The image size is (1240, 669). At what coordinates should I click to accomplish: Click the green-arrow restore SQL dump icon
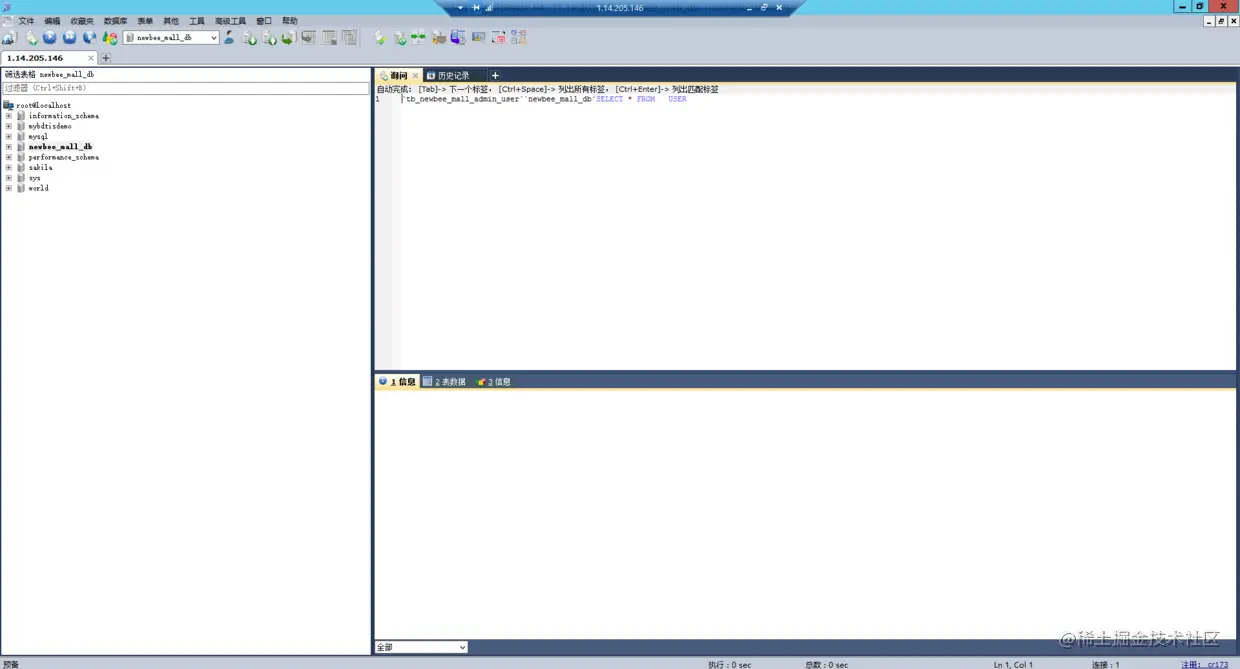click(288, 38)
